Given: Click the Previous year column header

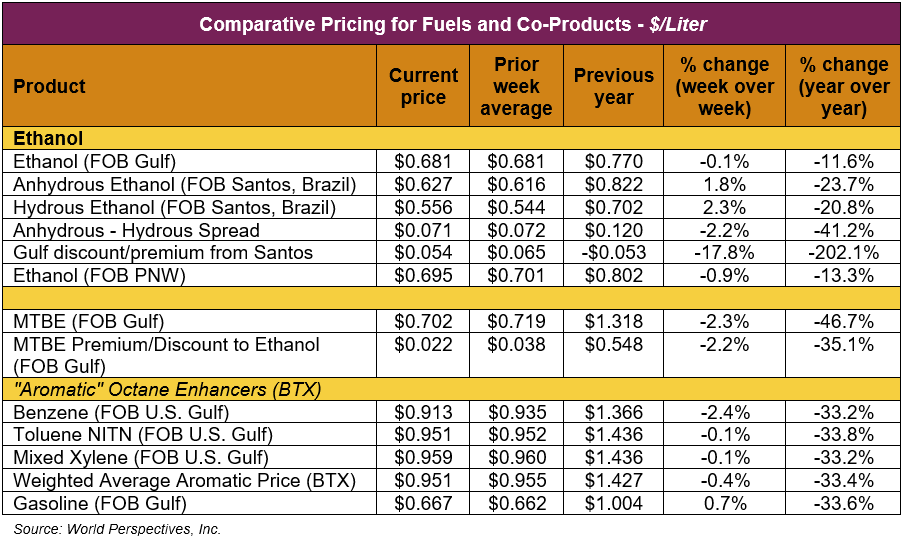Looking at the screenshot, I should (x=613, y=86).
